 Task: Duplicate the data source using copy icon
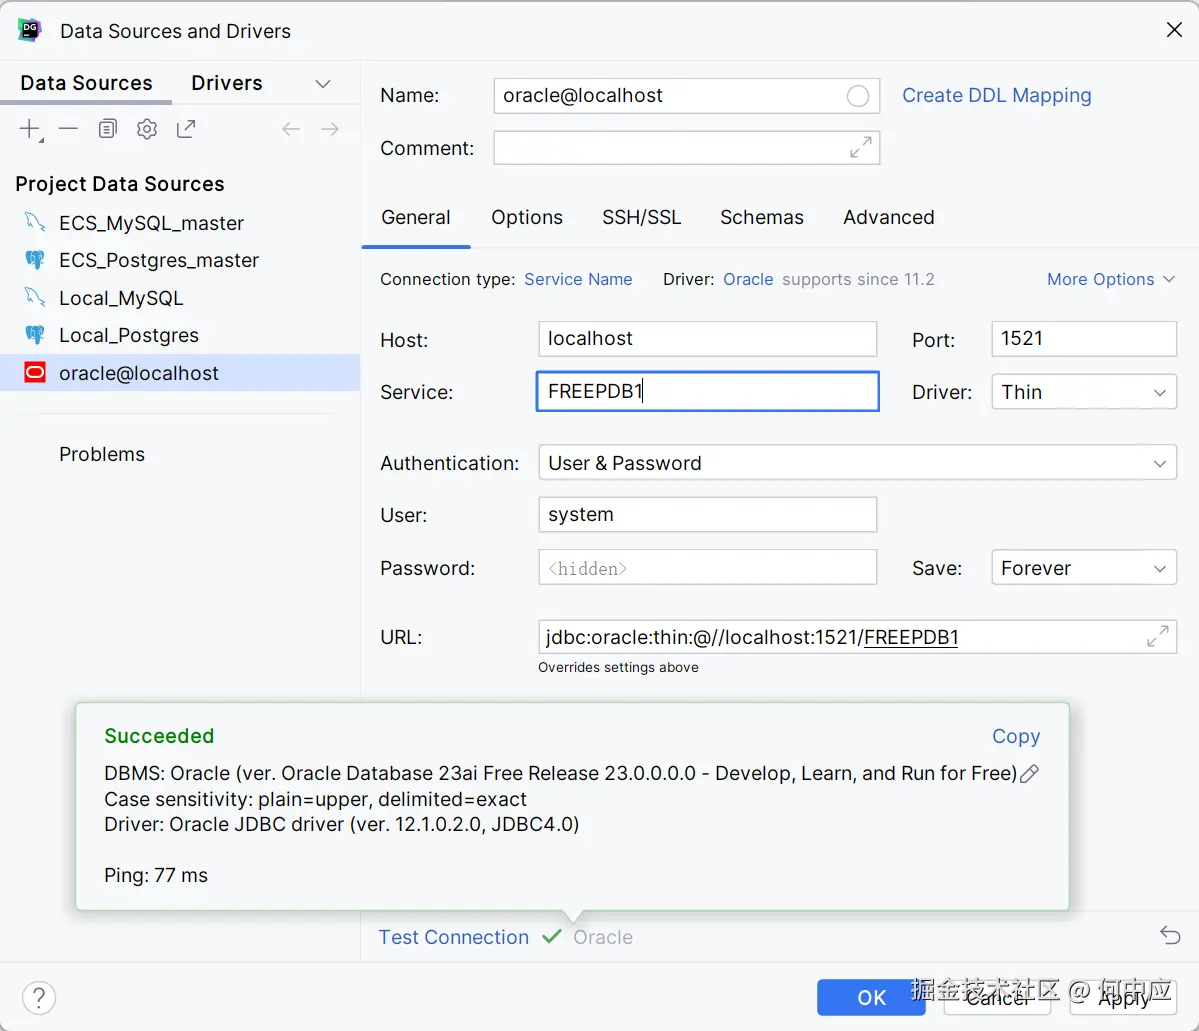coord(108,129)
